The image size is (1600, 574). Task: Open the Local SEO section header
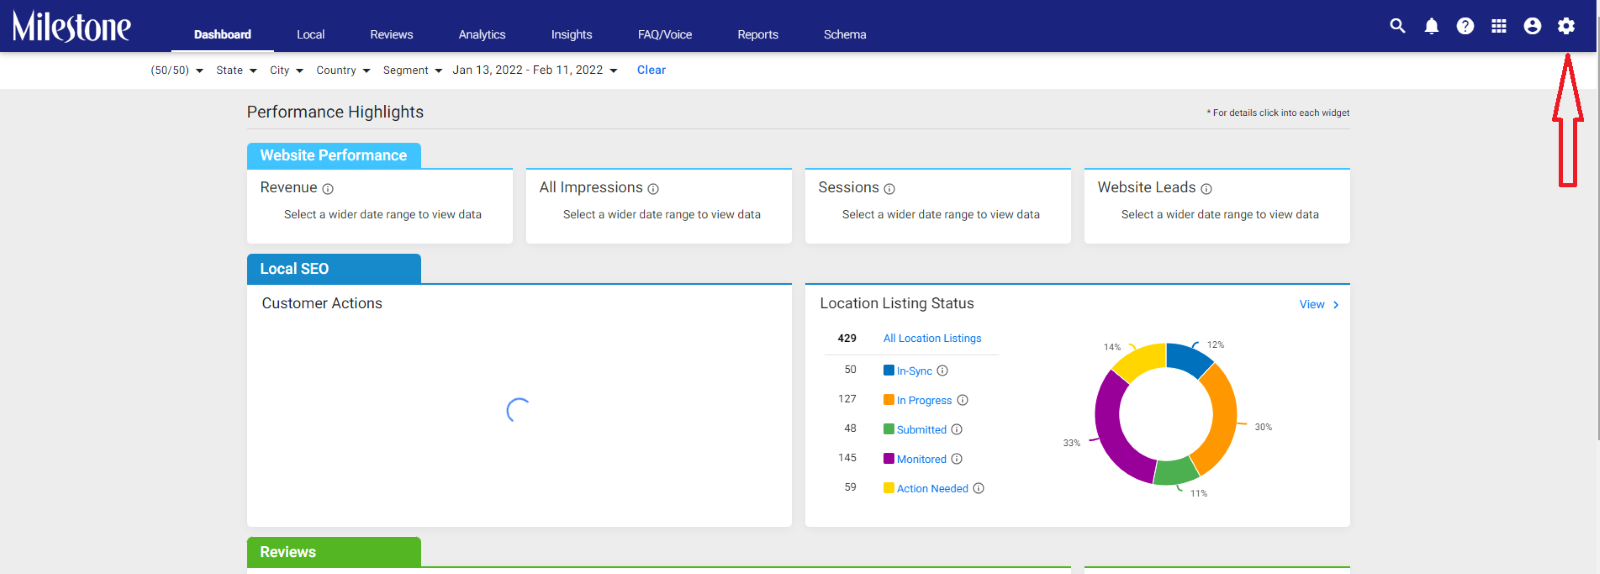pos(334,269)
